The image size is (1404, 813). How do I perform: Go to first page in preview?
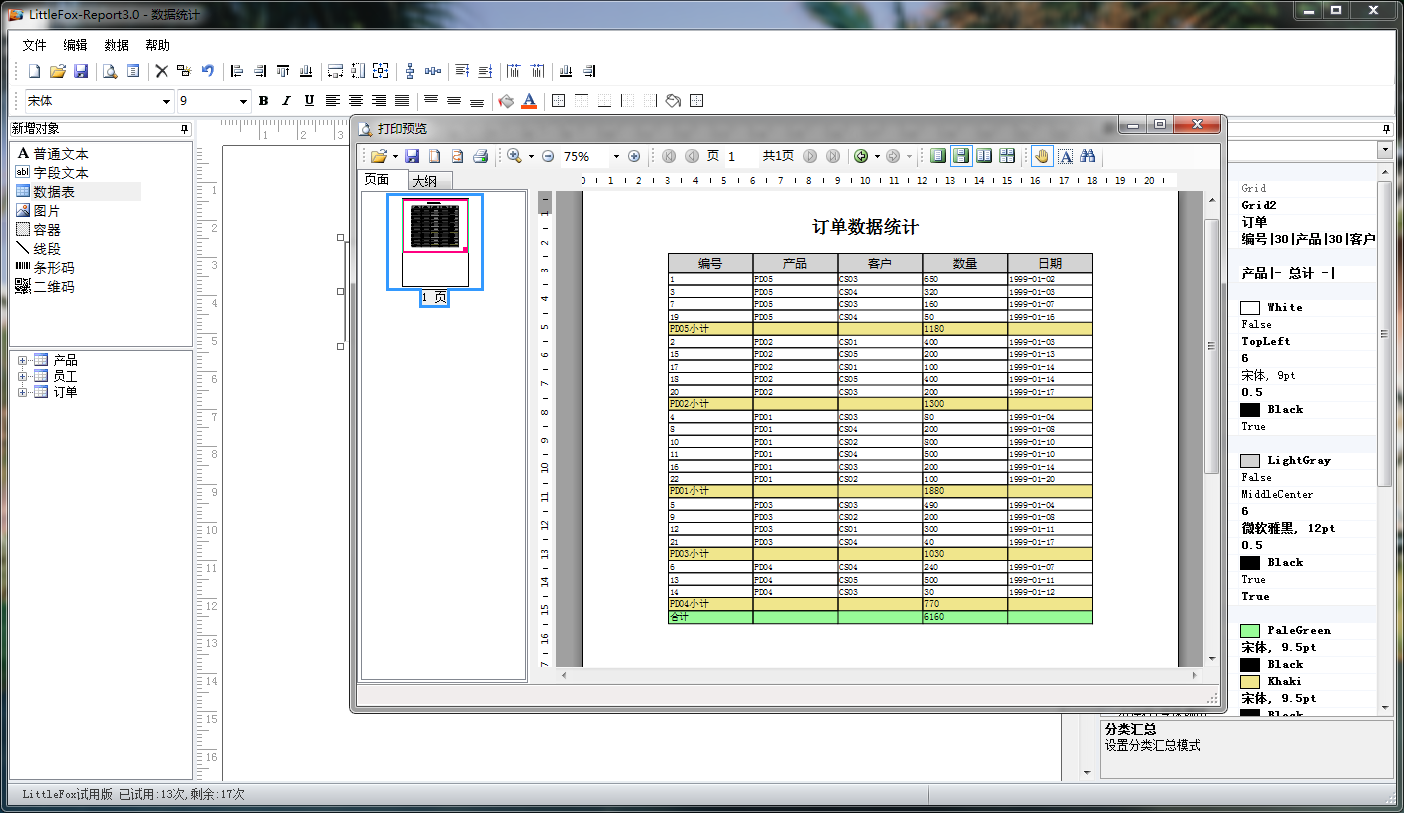click(x=668, y=156)
